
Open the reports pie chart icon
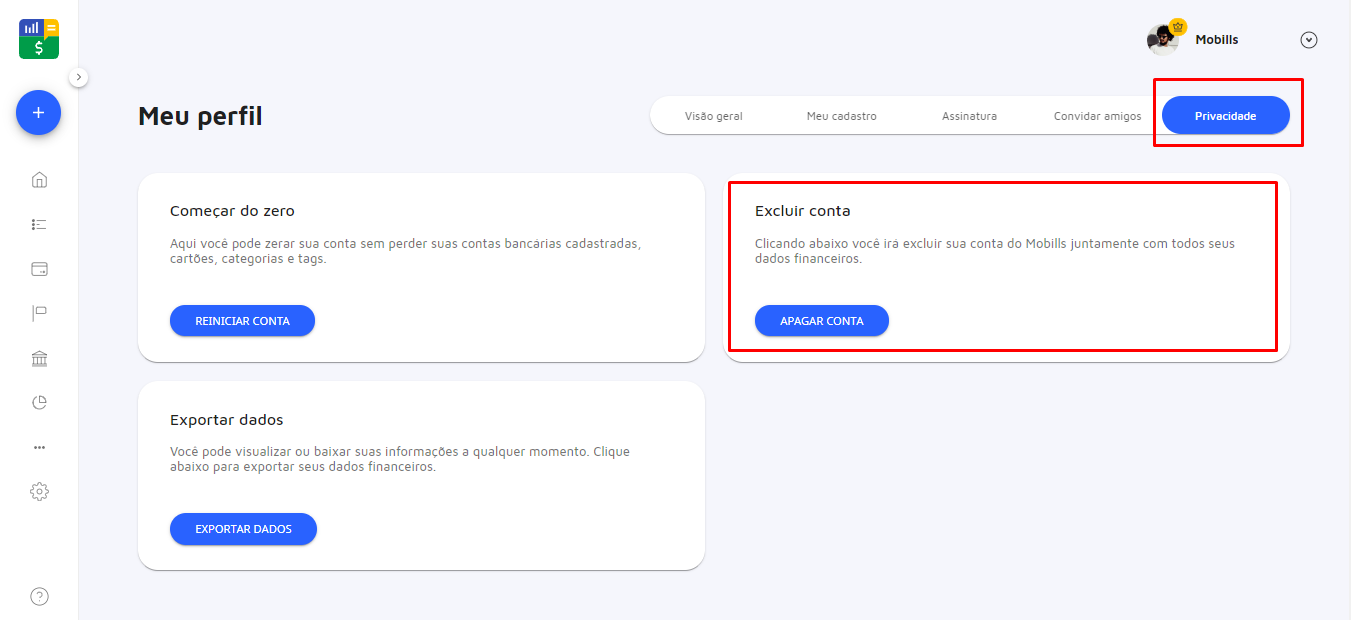pyautogui.click(x=39, y=403)
